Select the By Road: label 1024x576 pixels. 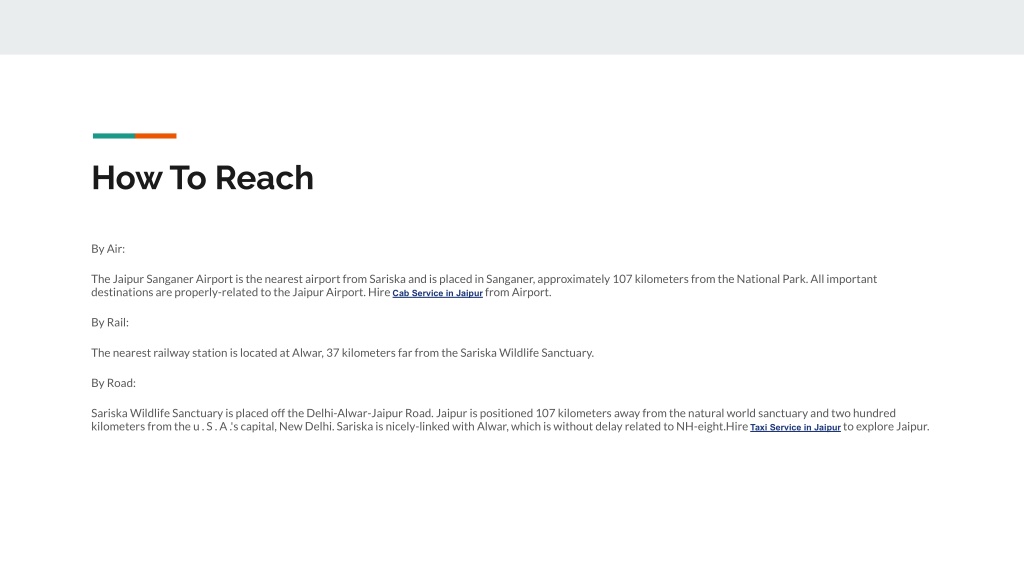click(x=114, y=383)
